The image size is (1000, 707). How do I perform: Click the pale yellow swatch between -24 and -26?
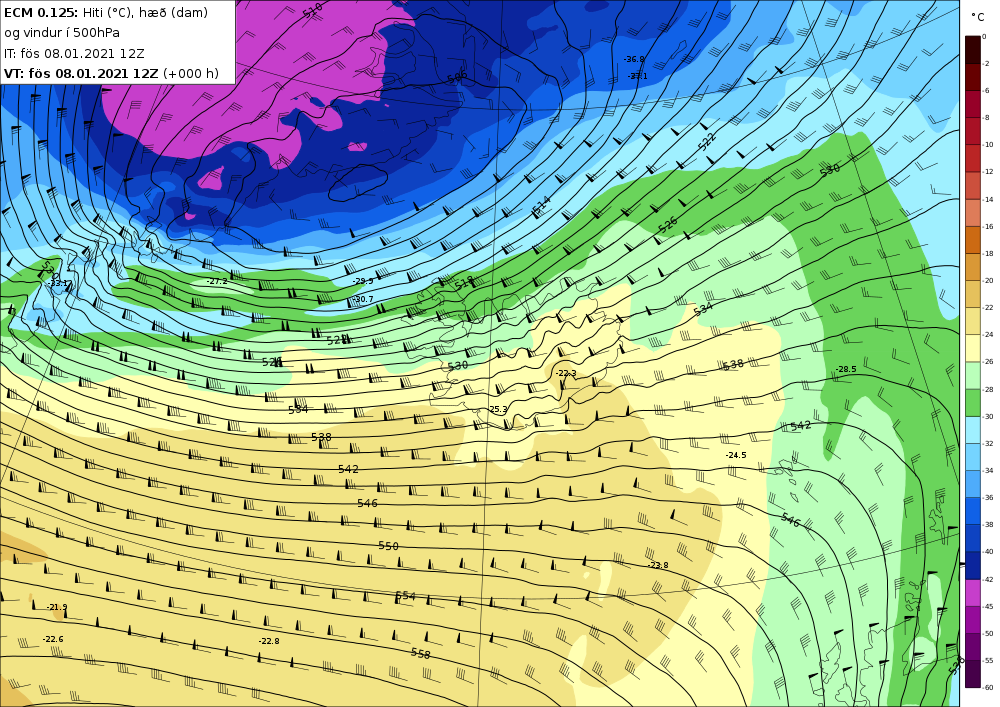click(x=973, y=348)
